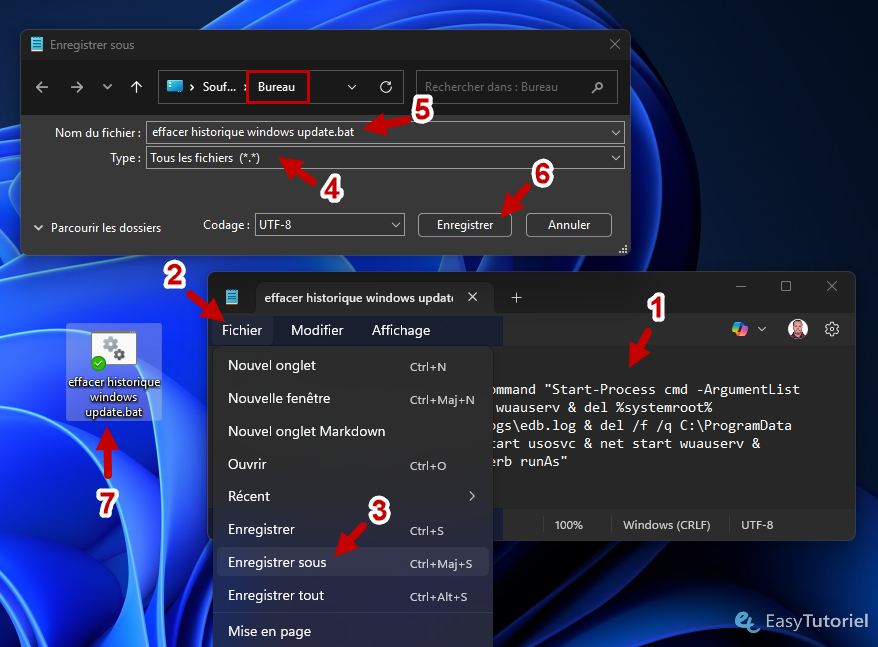
Task: Click the Copilot icon in Notepad
Action: (x=740, y=329)
